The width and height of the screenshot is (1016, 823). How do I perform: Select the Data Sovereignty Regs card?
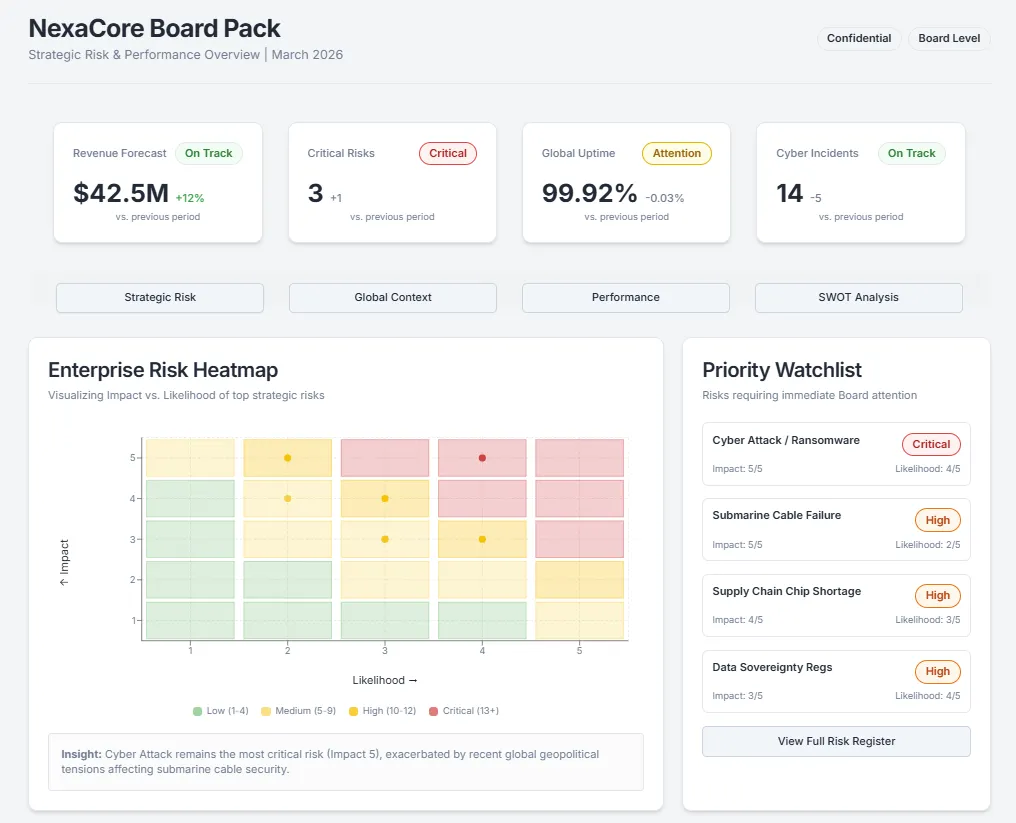click(x=837, y=681)
